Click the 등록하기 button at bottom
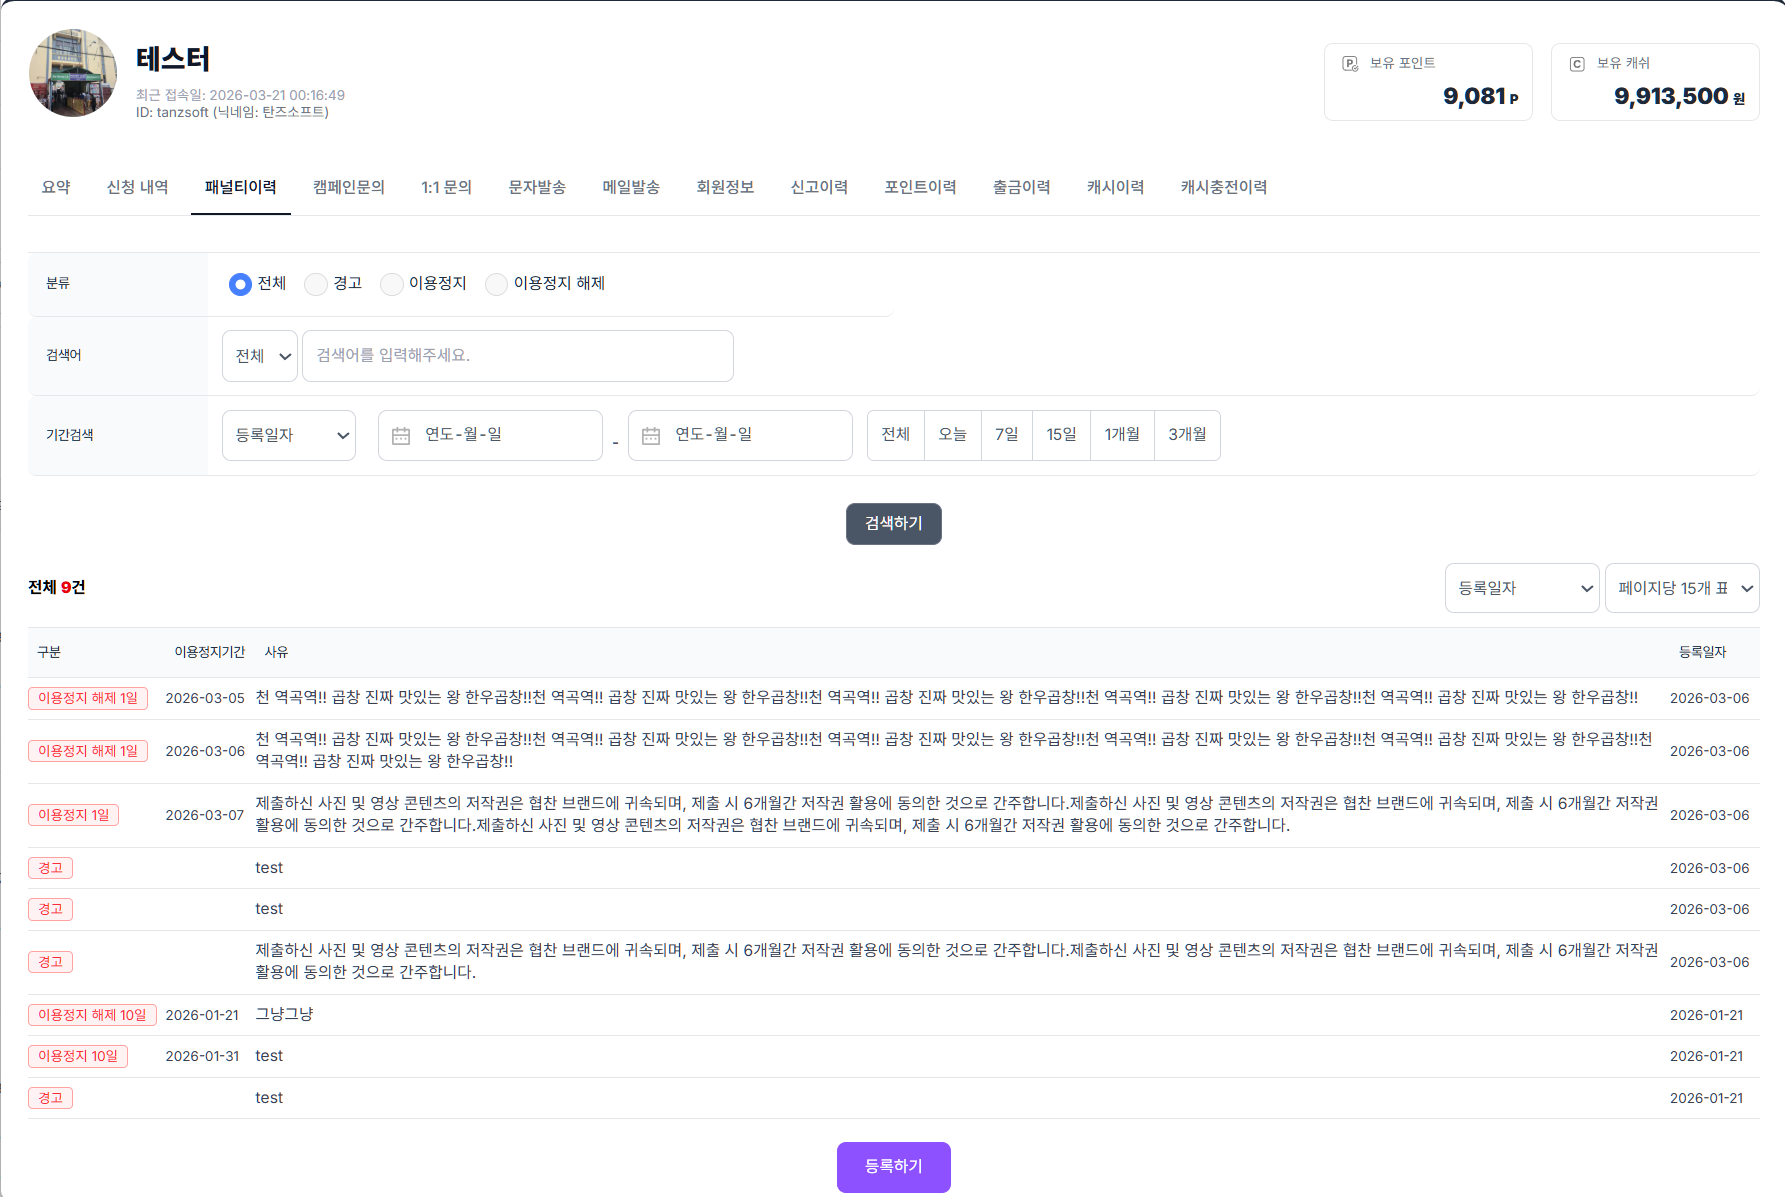 [x=893, y=1166]
